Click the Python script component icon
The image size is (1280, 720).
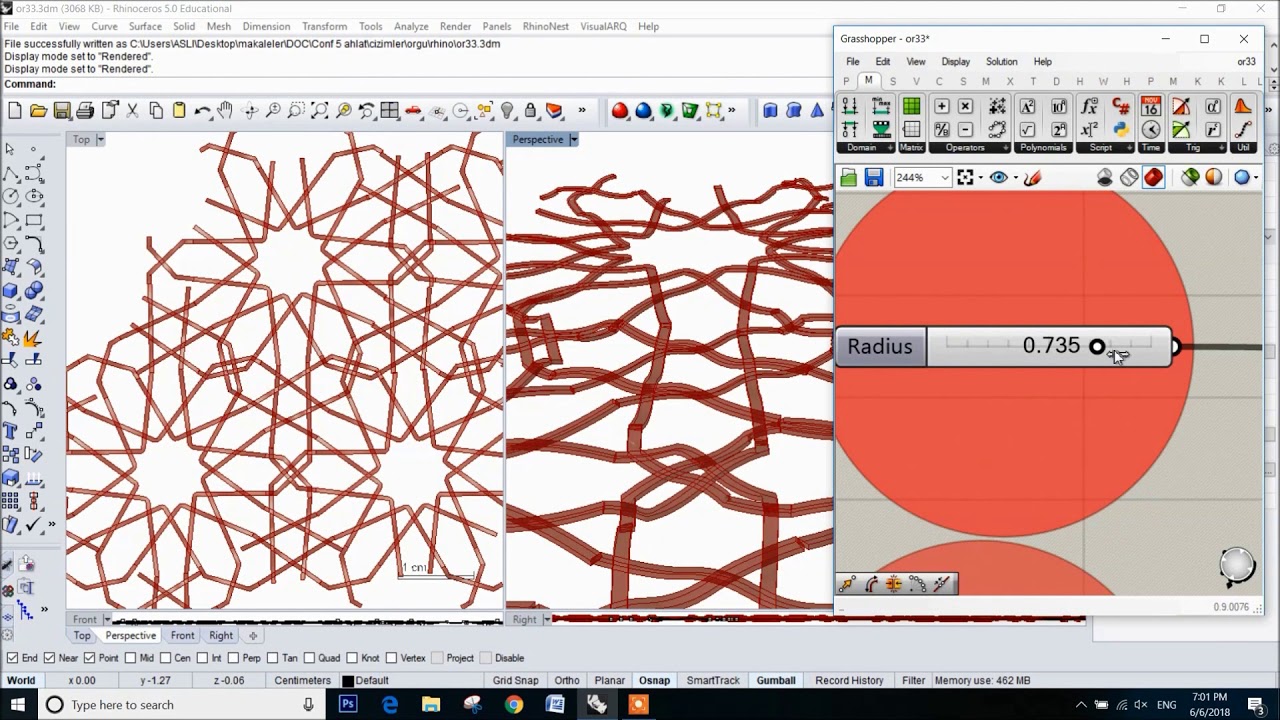[1121, 130]
